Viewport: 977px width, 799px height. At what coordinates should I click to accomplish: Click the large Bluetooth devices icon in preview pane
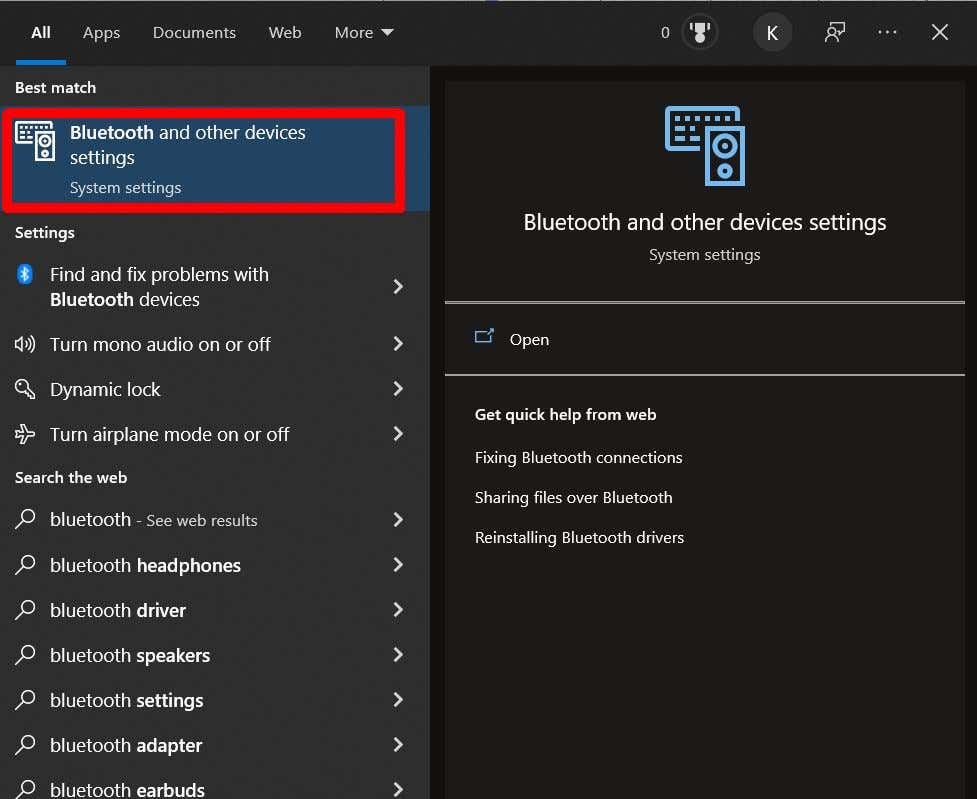coord(705,146)
